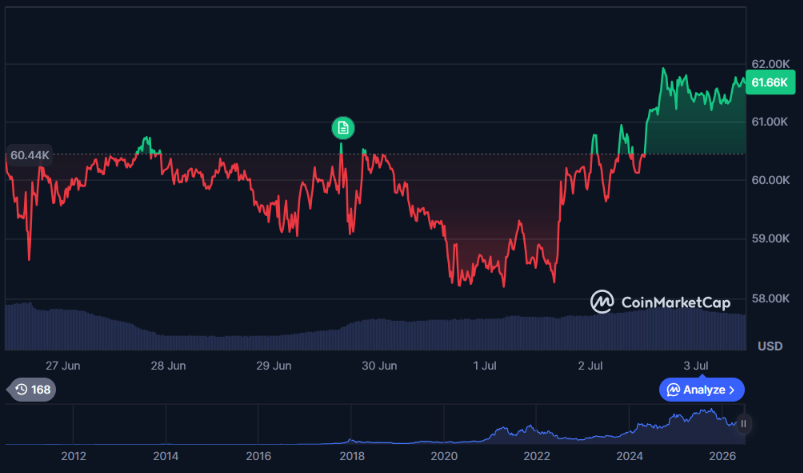The height and width of the screenshot is (473, 803).
Task: Click the USD currency label
Action: [770, 346]
